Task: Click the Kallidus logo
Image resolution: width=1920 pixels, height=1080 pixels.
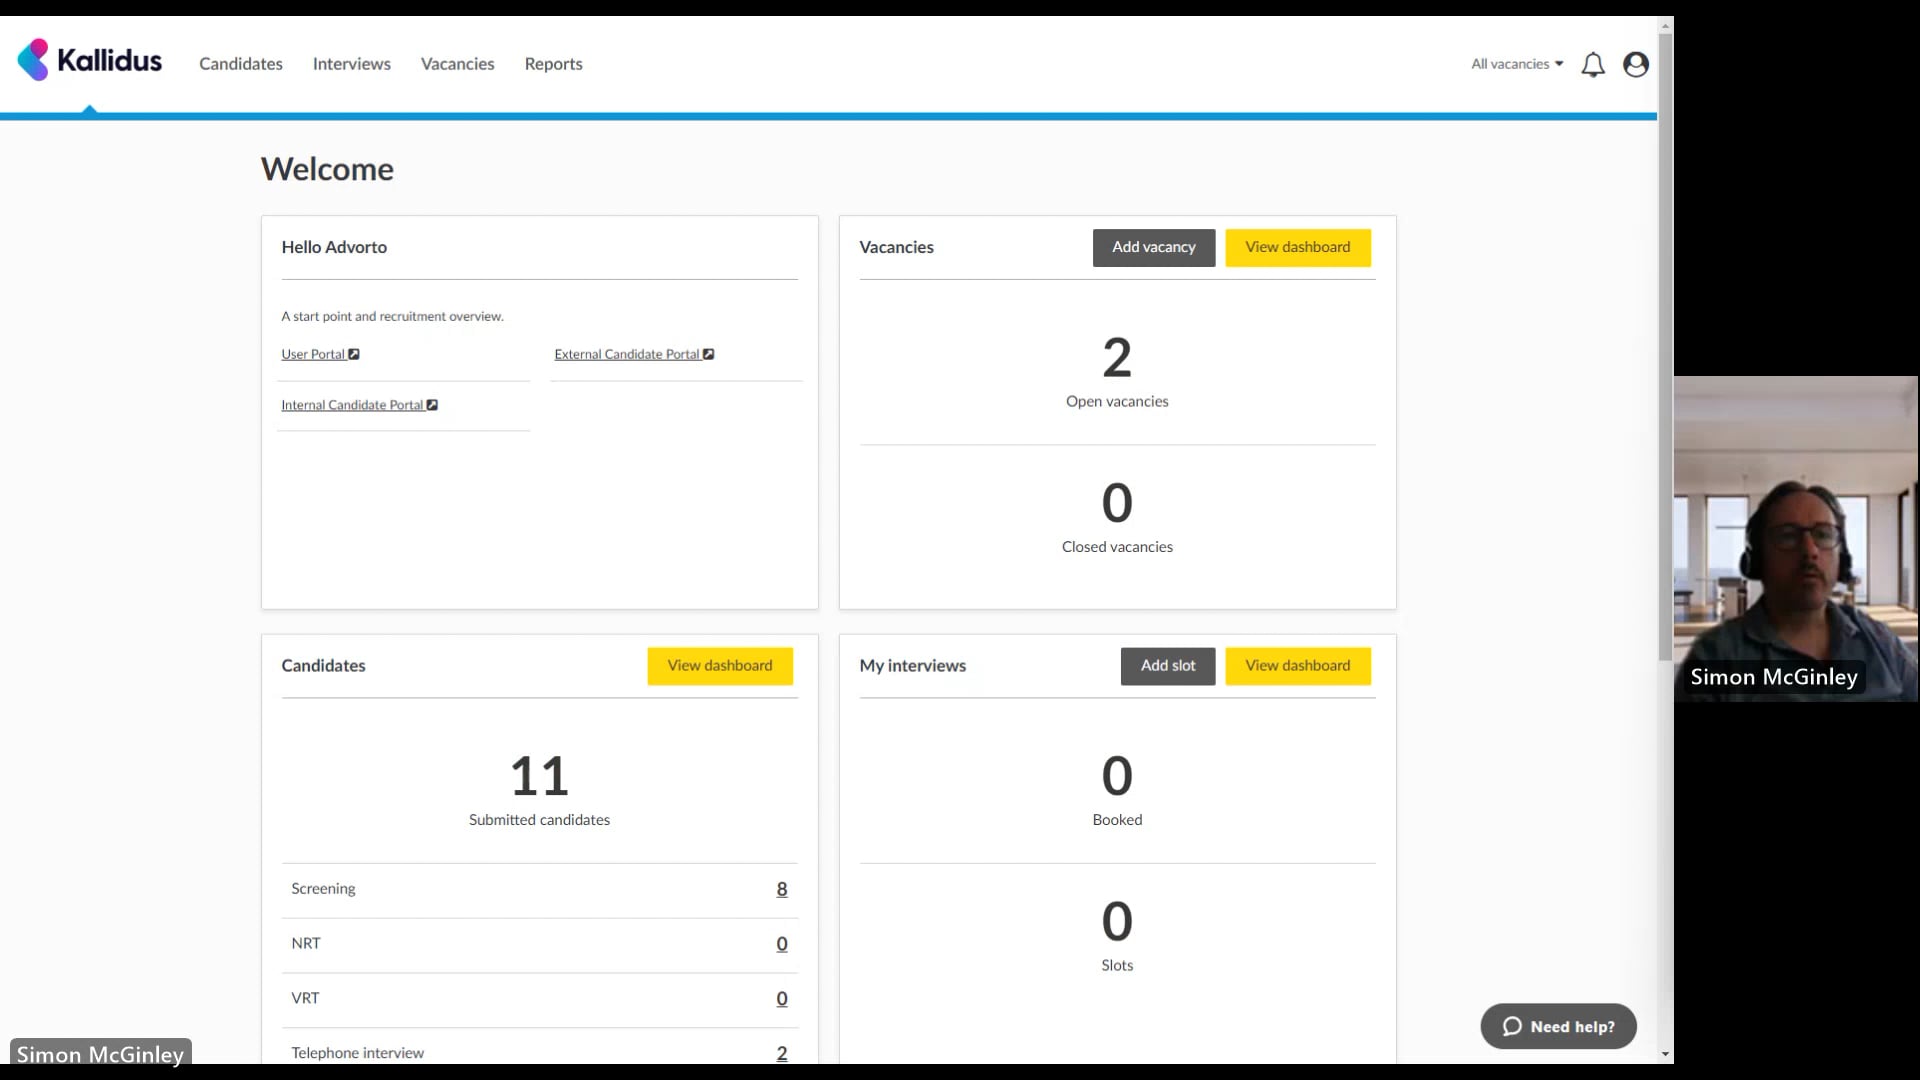Action: 90,60
